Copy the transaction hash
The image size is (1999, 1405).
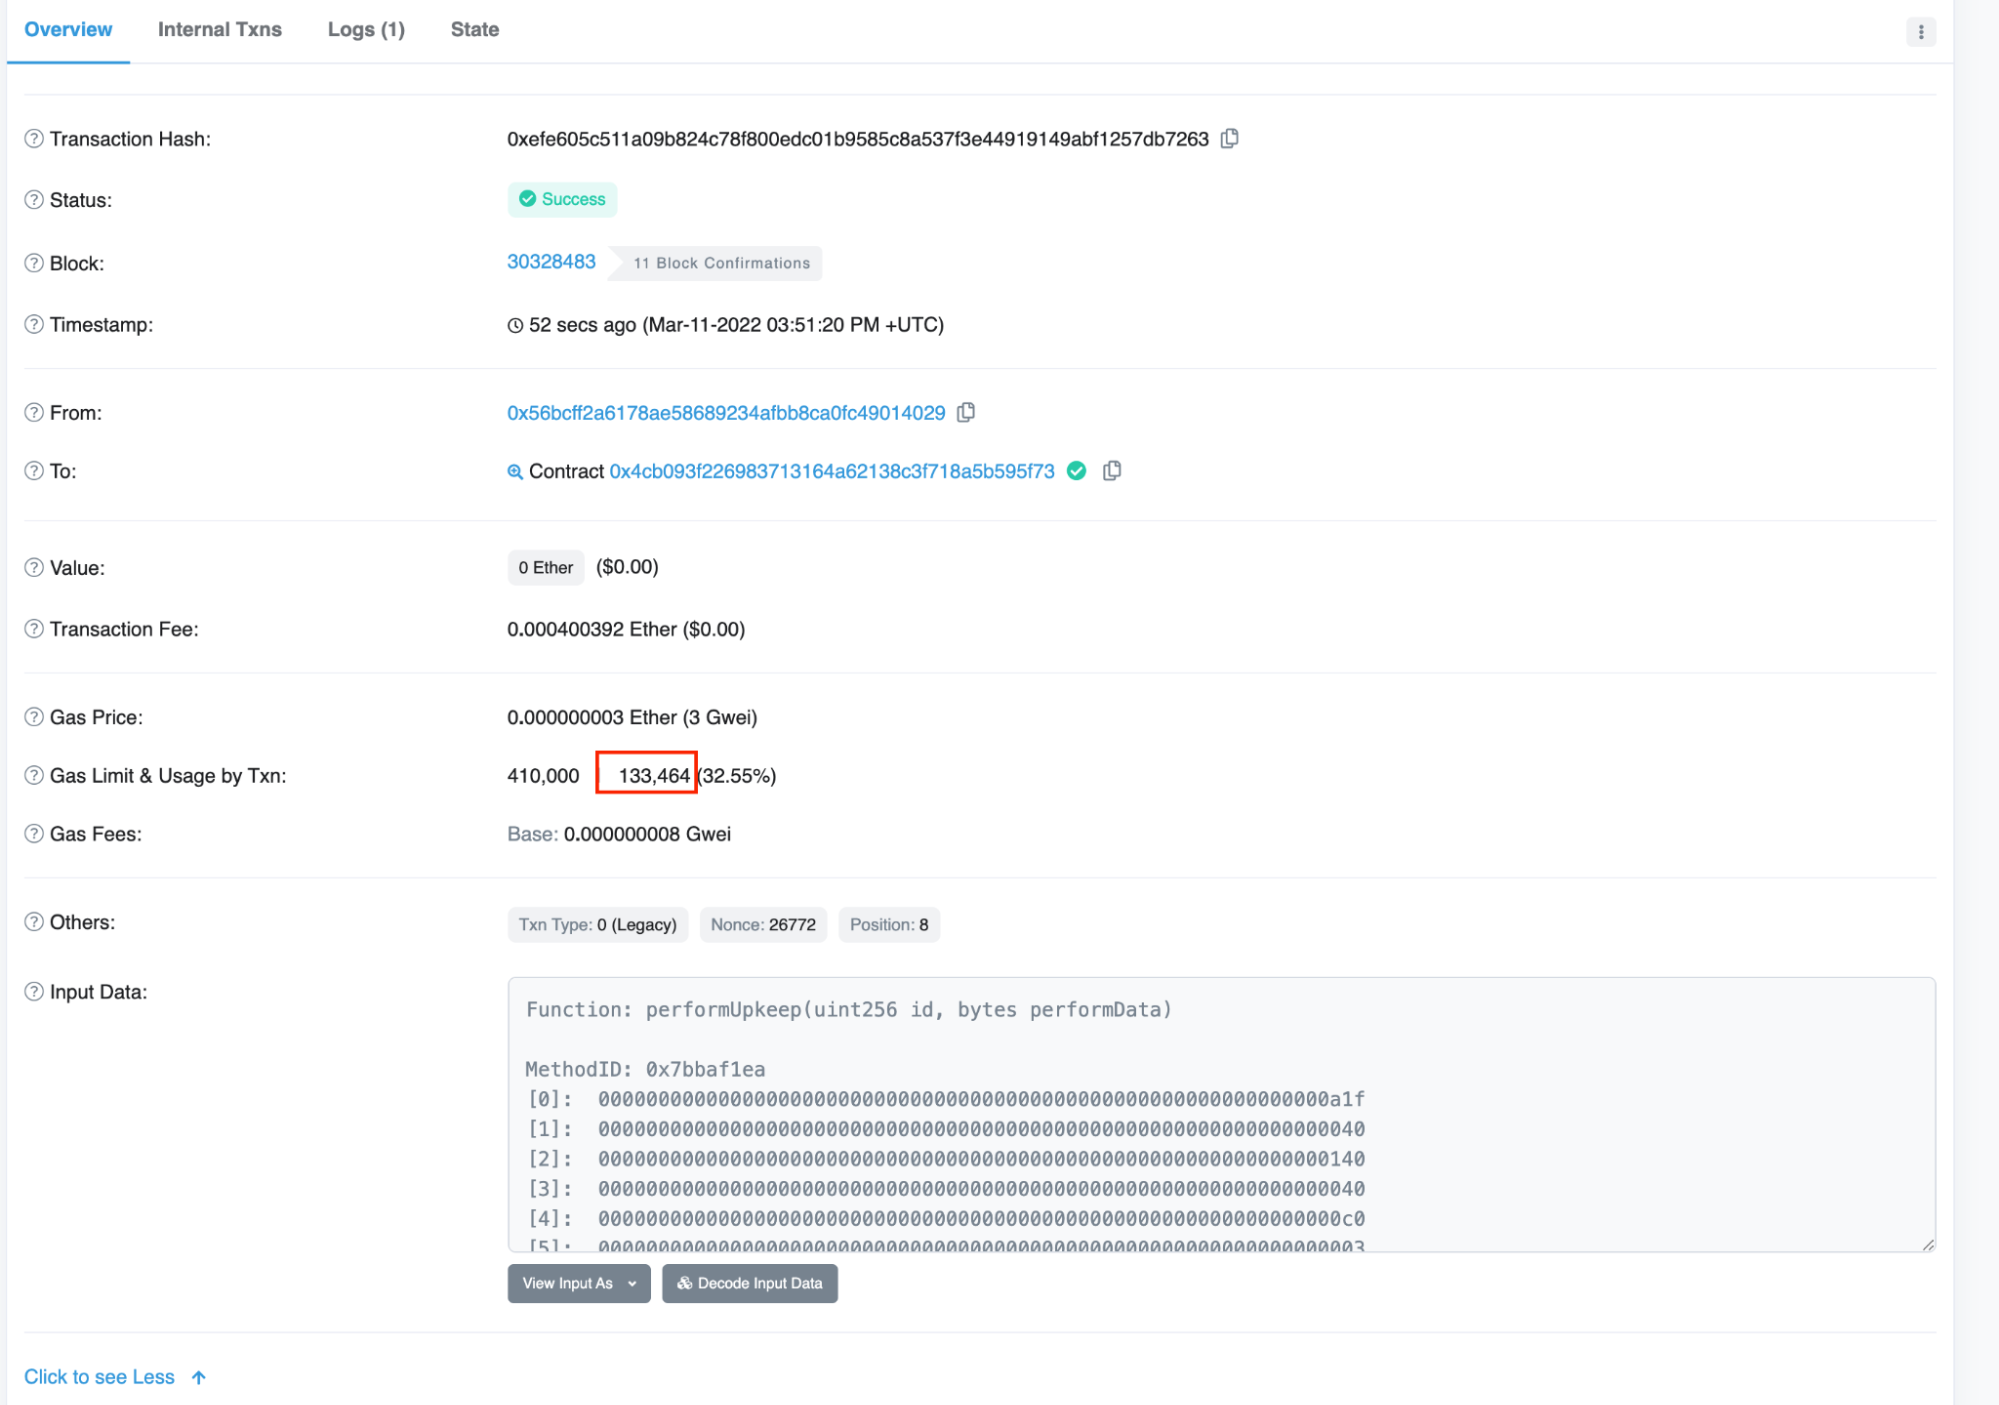(1231, 139)
